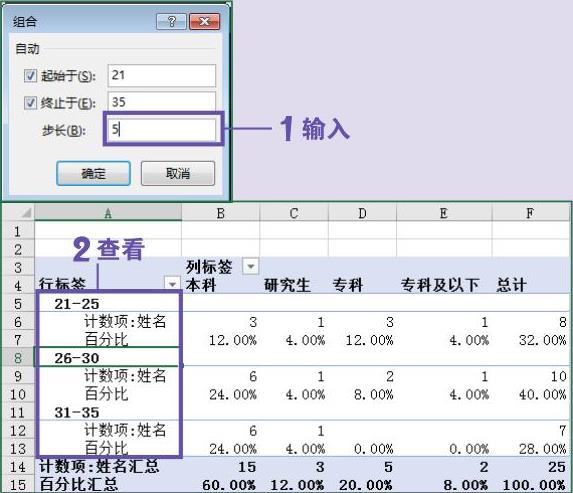Viewport: 573px width, 493px height.
Task: Select row 1 header
Action: click(x=18, y=231)
